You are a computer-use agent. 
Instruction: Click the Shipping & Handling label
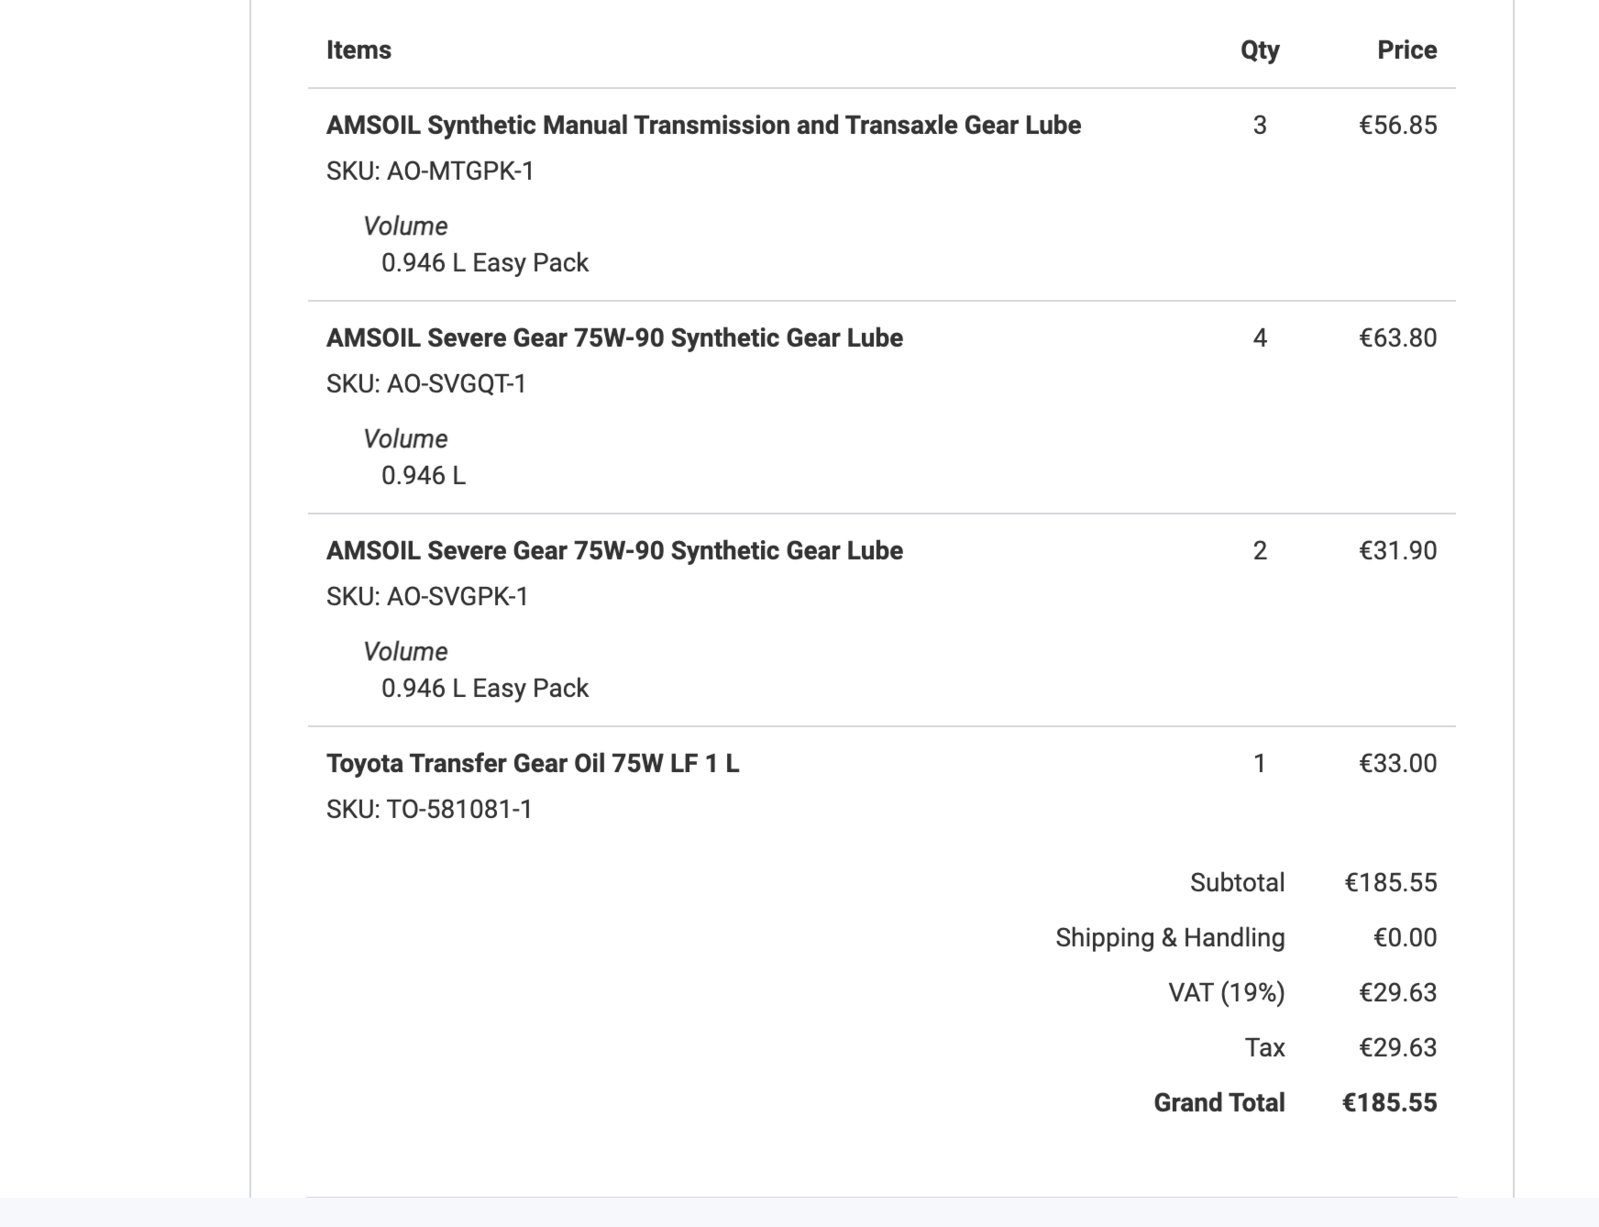[x=1170, y=938]
